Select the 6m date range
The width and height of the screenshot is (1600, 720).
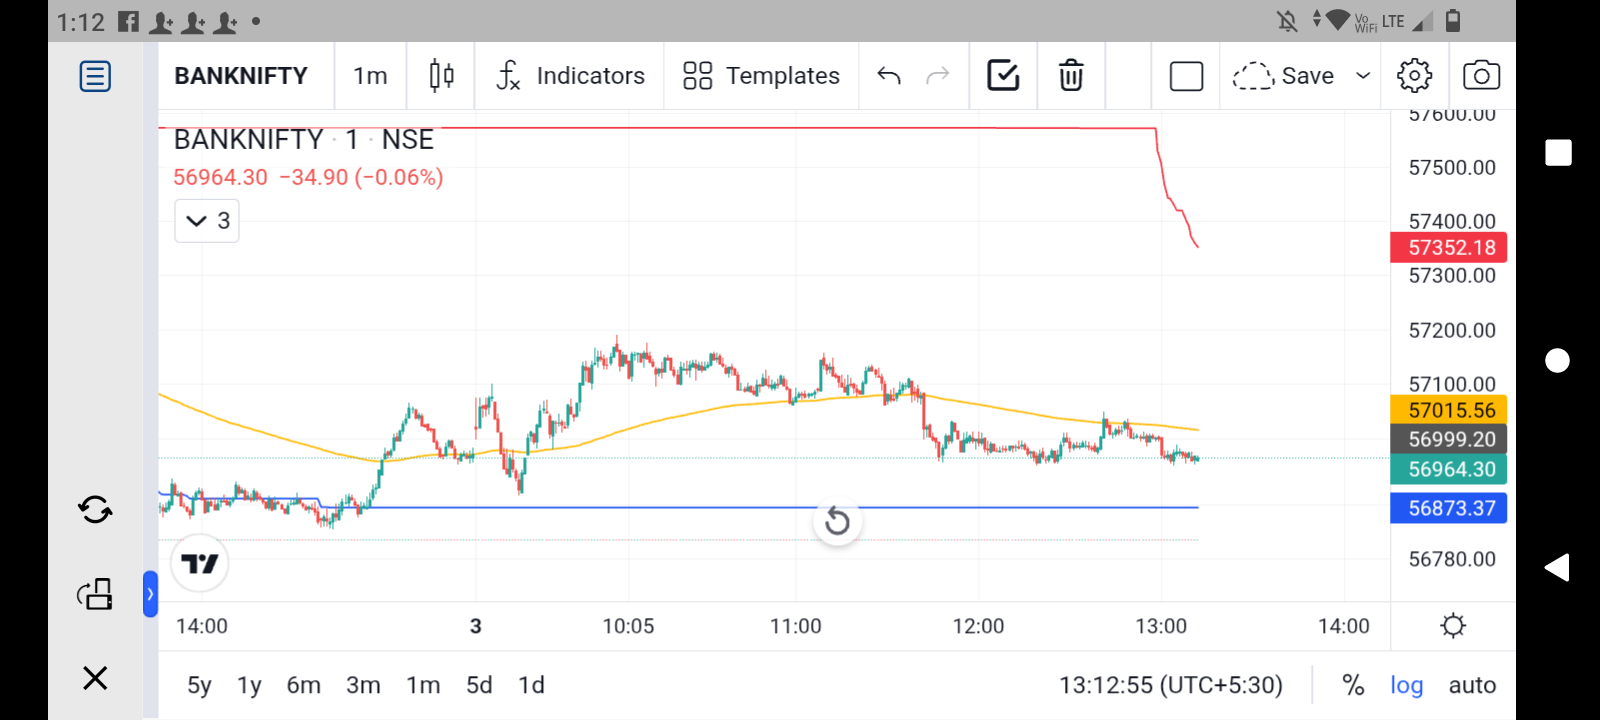pos(303,685)
